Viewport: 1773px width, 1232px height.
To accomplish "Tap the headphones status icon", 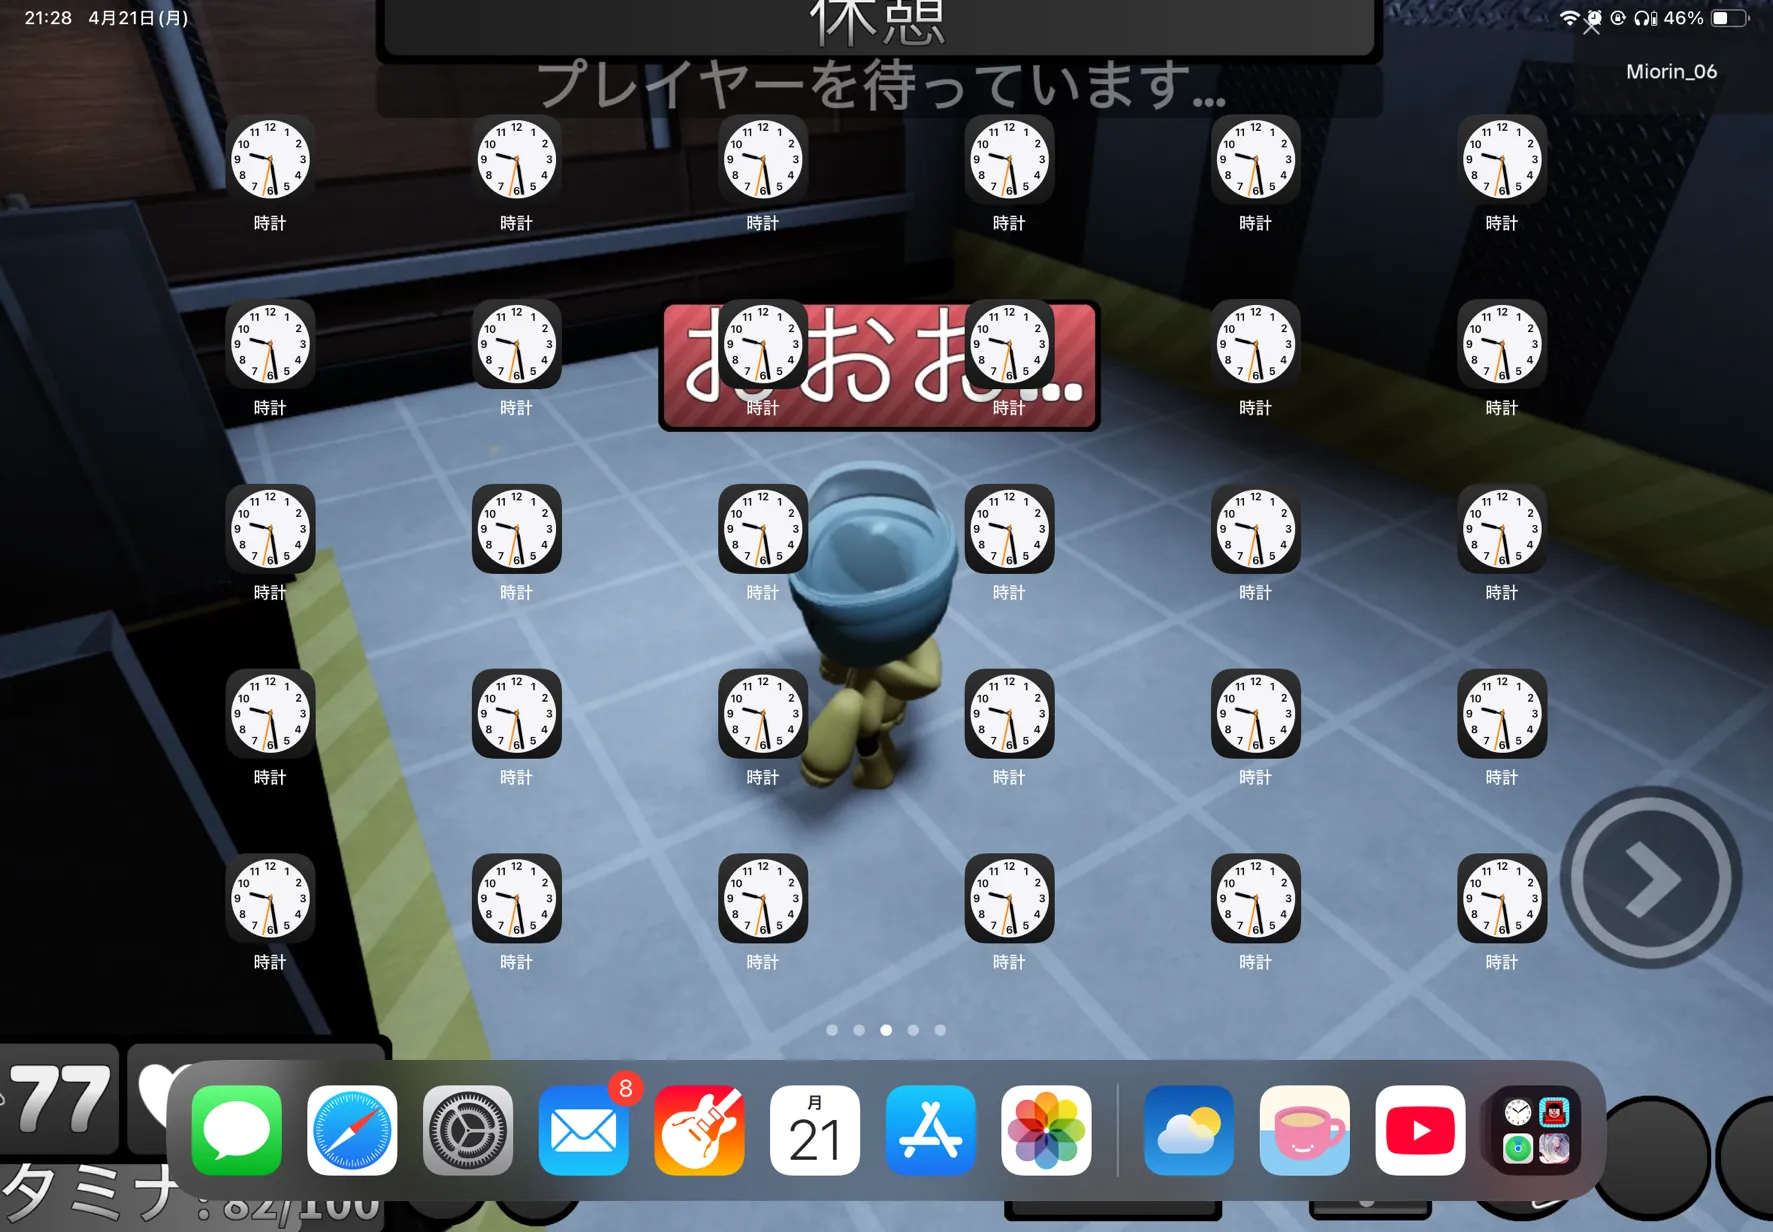I will tap(1644, 18).
